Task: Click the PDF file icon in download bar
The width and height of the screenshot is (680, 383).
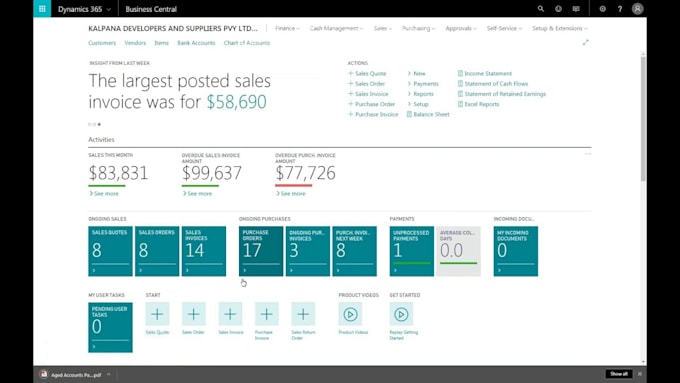Action: pos(43,374)
